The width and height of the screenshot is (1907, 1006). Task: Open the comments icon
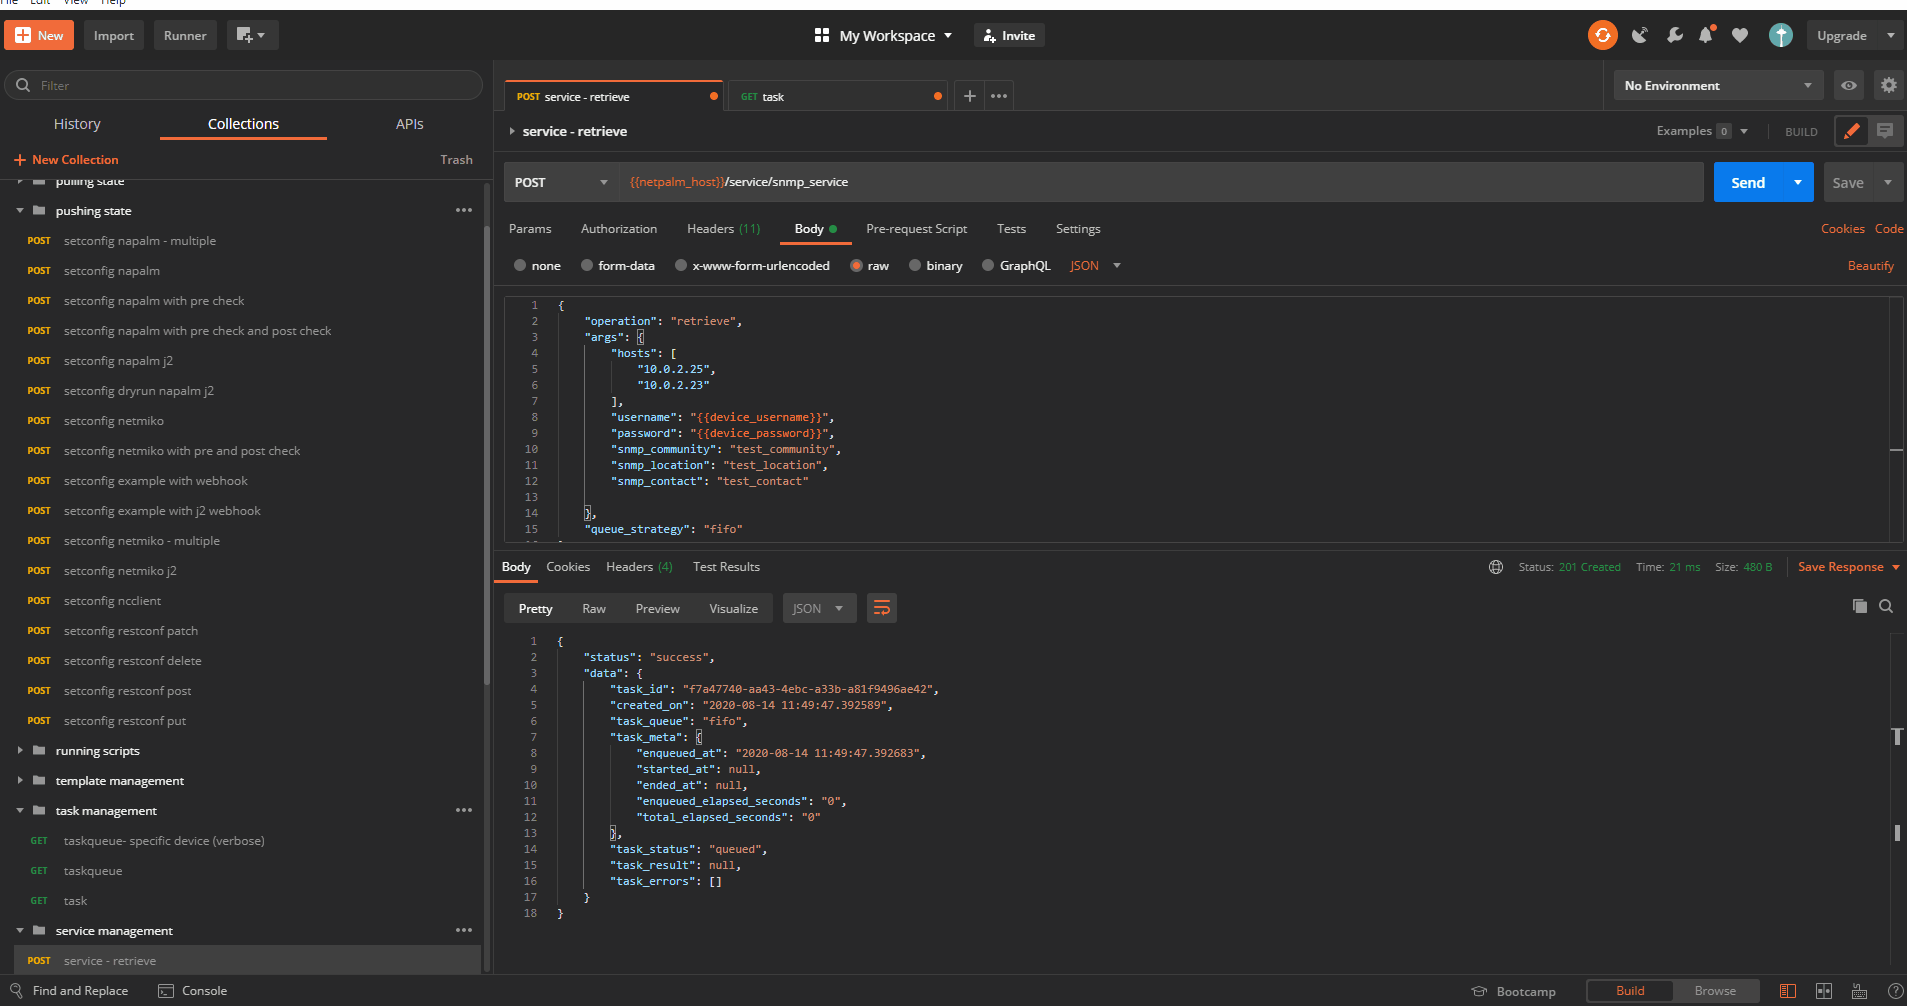tap(1885, 131)
